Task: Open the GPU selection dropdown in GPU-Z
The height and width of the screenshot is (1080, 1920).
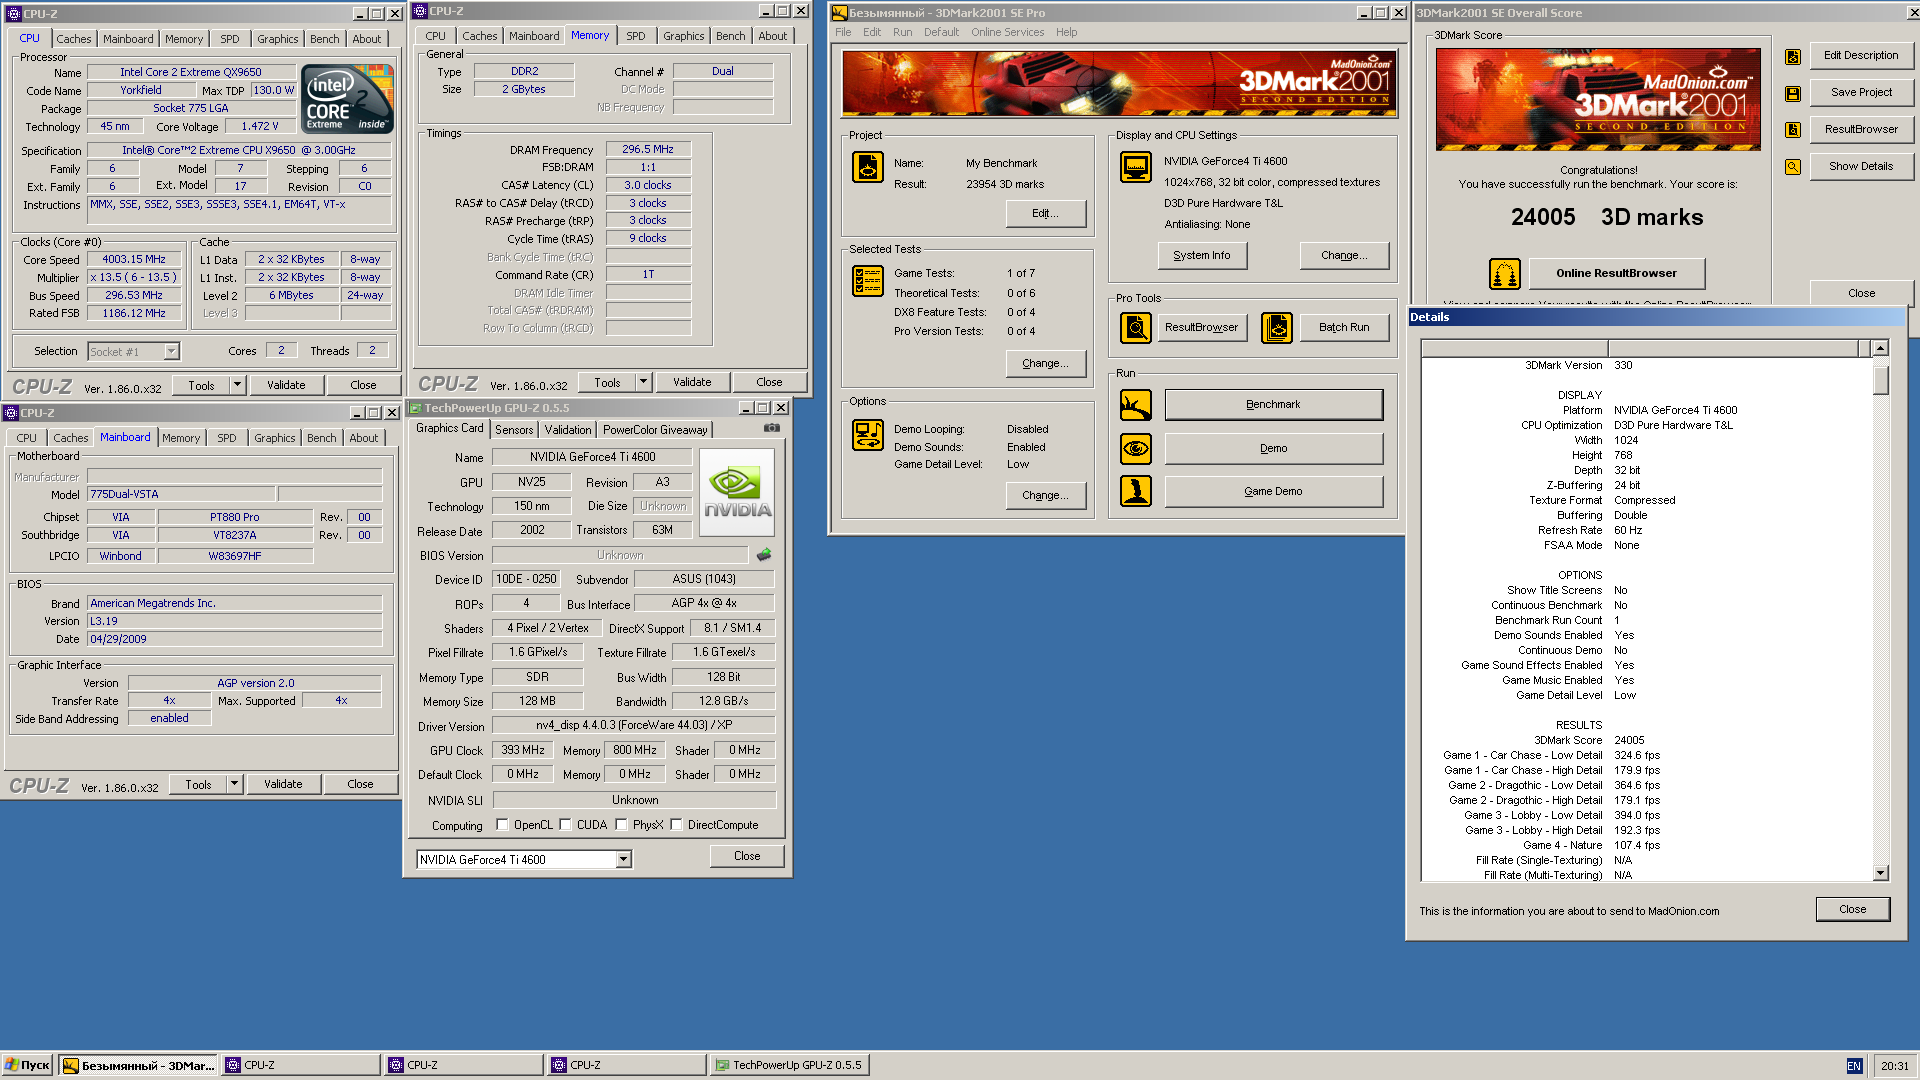Action: (623, 859)
